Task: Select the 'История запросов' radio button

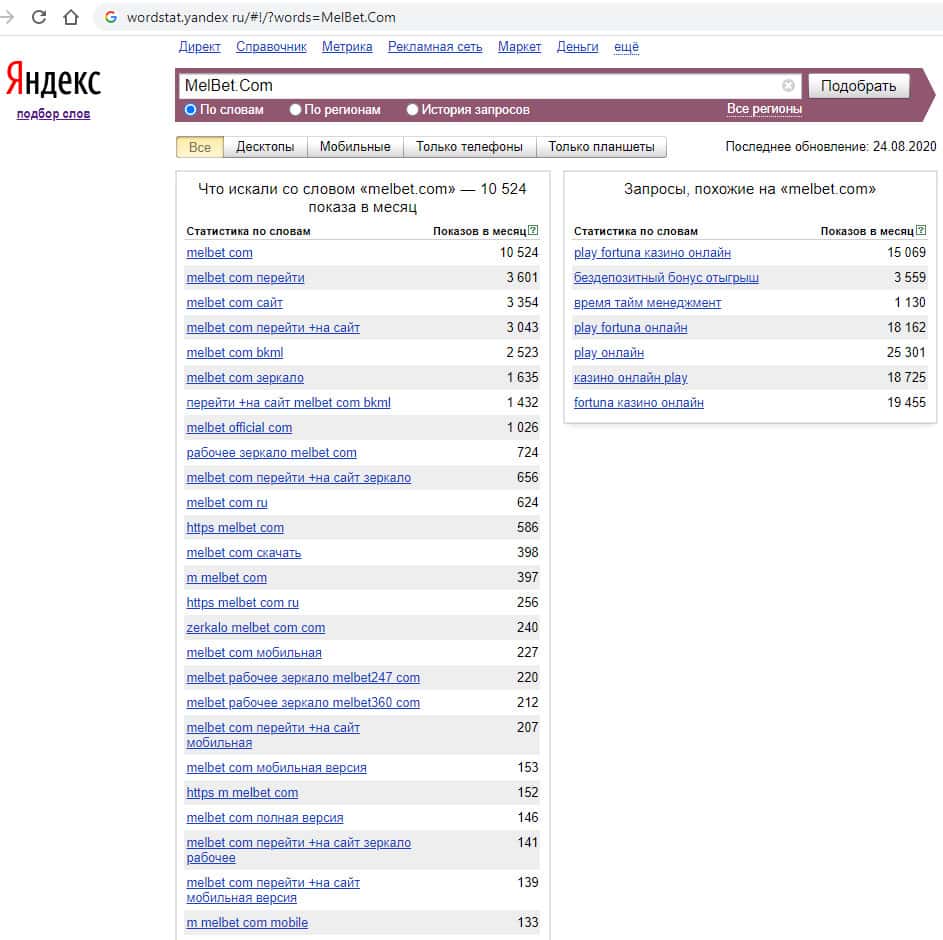Action: tap(412, 110)
